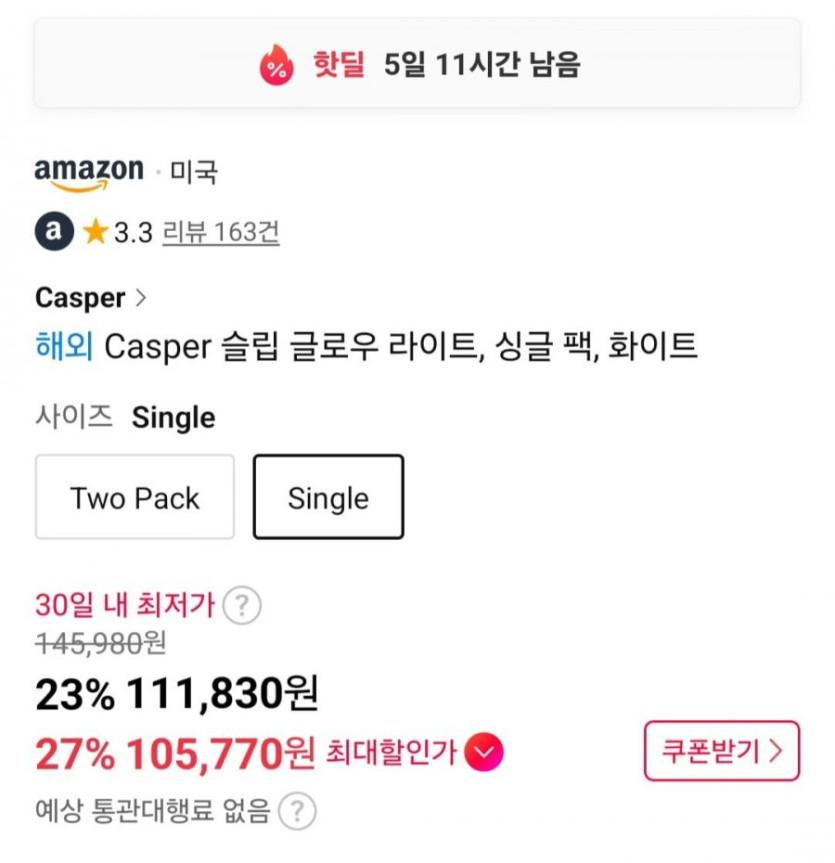Viewport: 835px width, 863px height.
Task: Open help icon beside 30일 내 최저가
Action: tap(242, 605)
